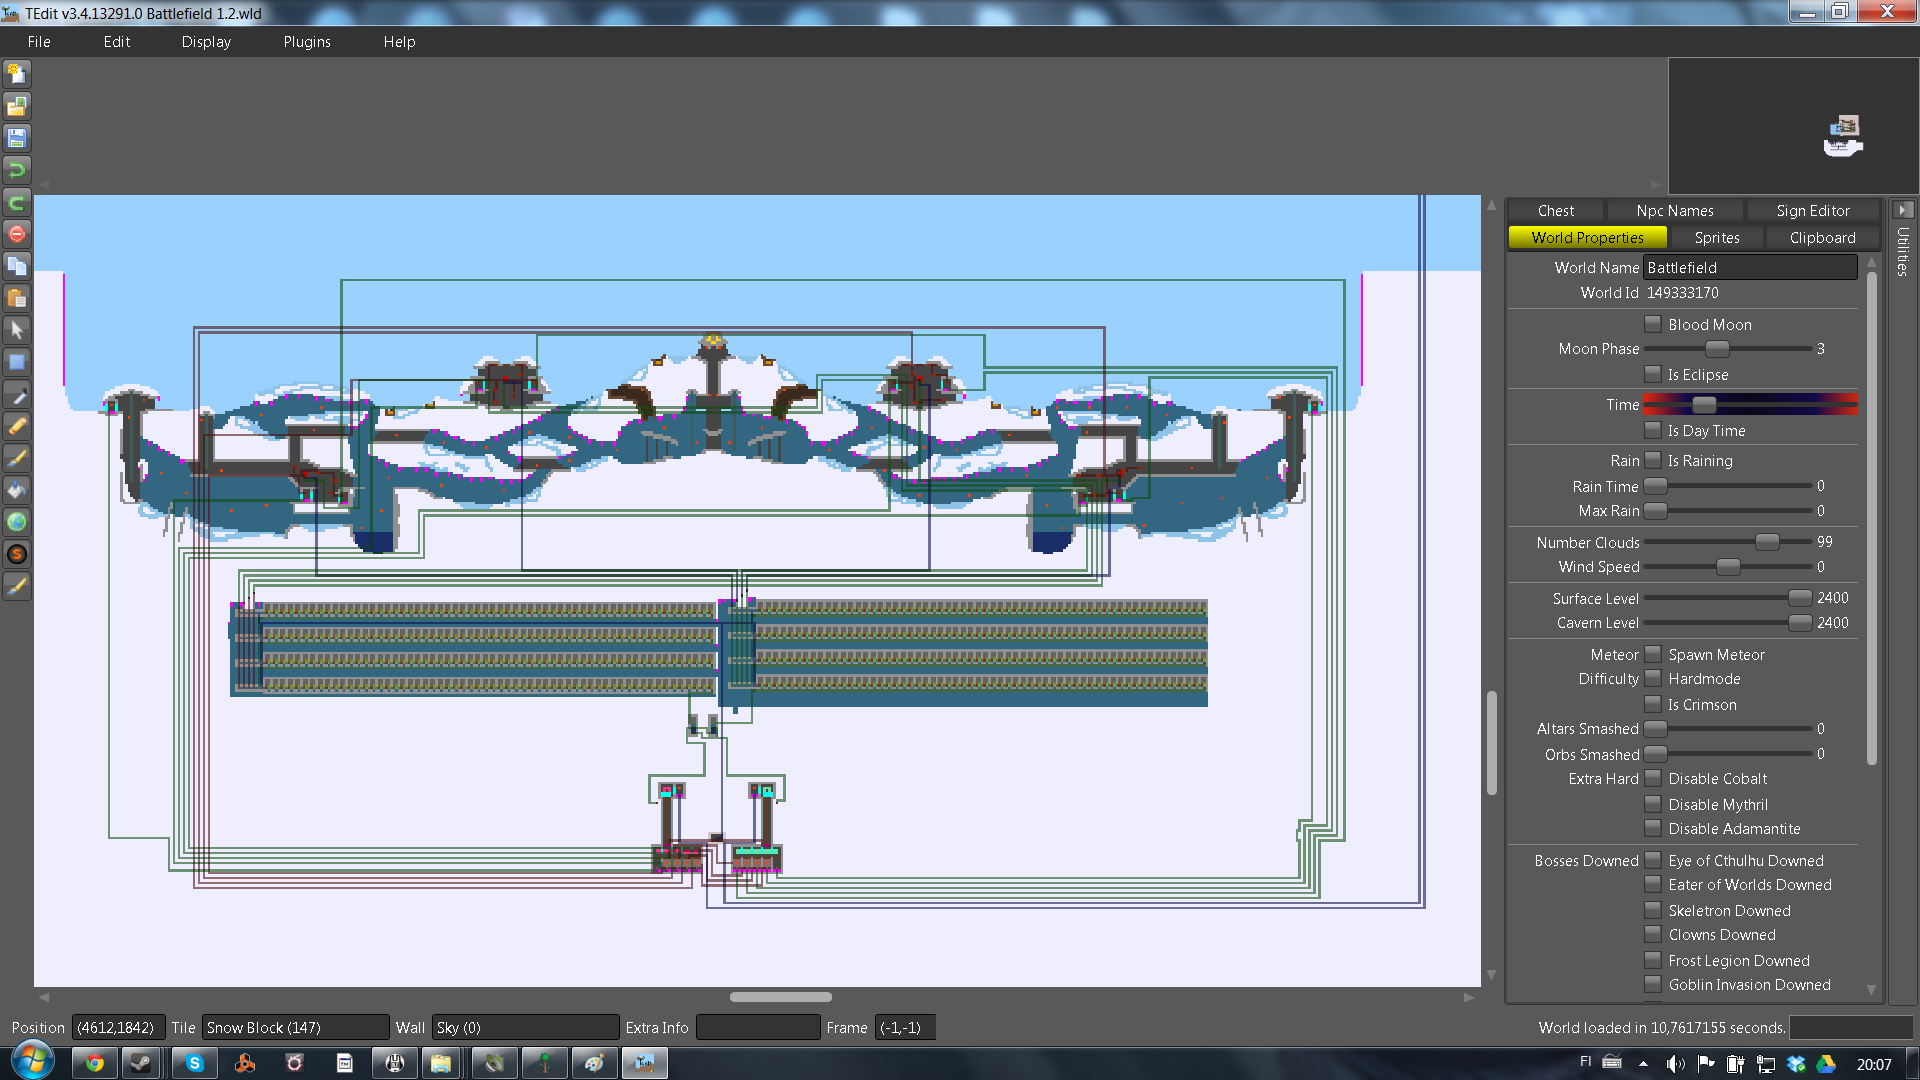Viewport: 1920px width, 1080px height.
Task: Select the rectangle Selection tool
Action: click(17, 362)
